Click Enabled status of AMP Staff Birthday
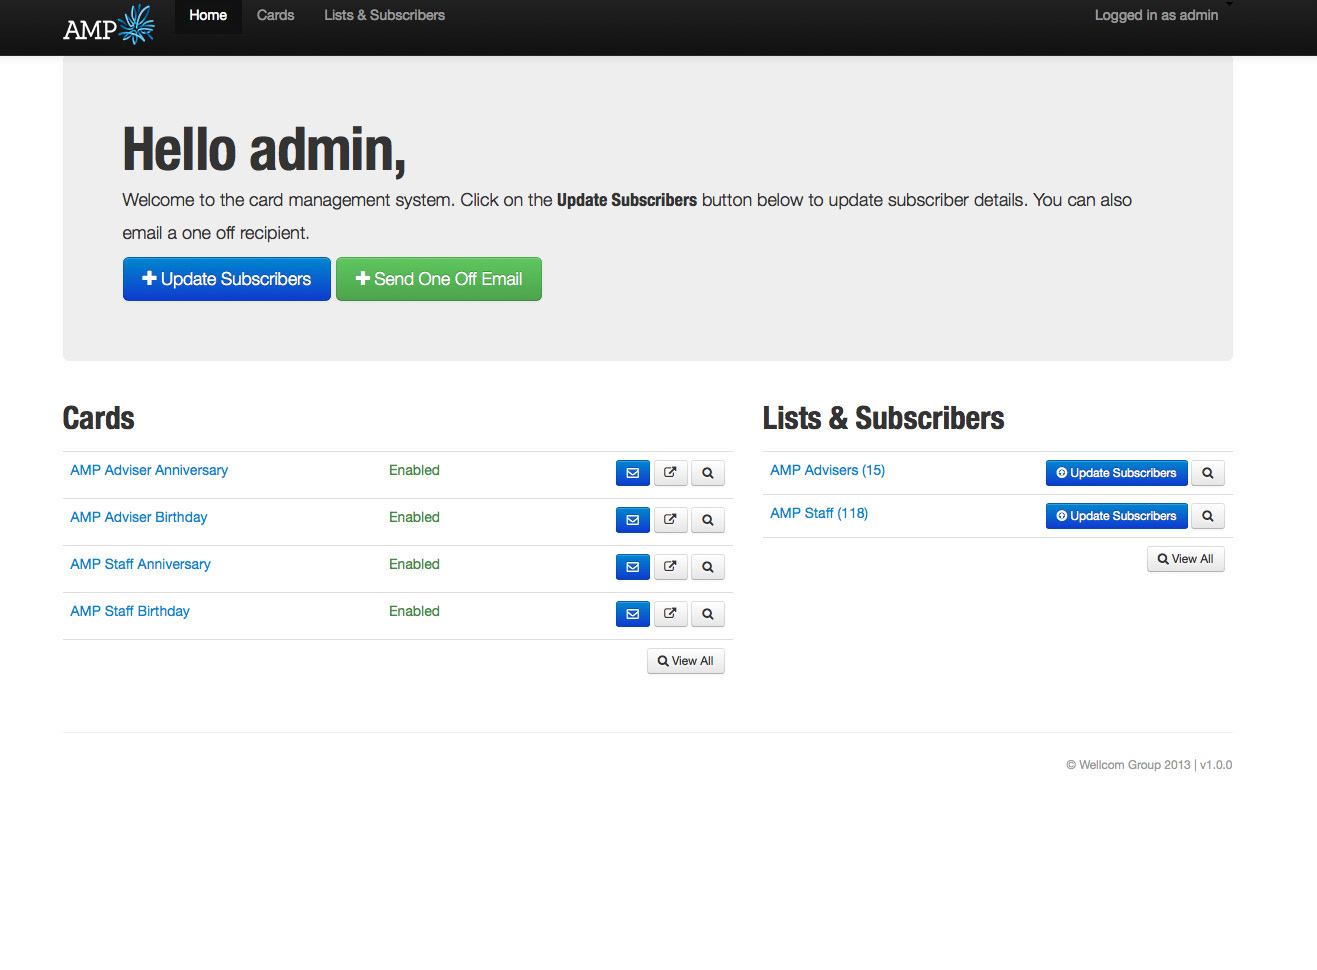1317x970 pixels. 414,611
